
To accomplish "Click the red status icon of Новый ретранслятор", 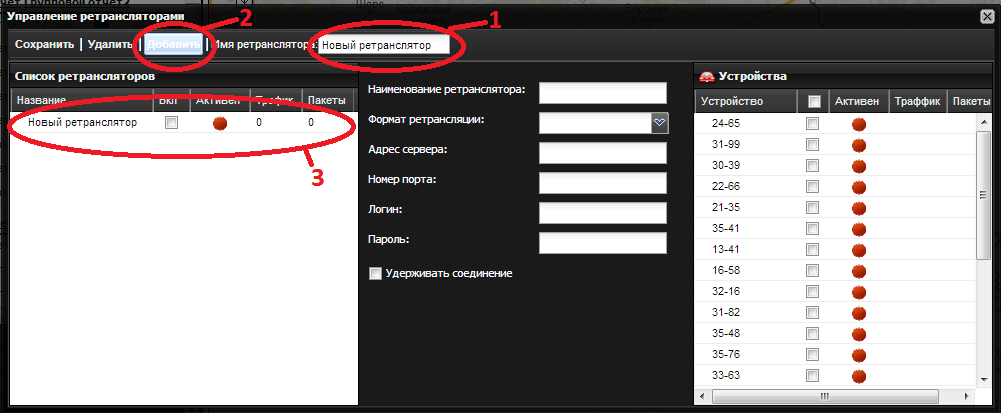I will (220, 123).
